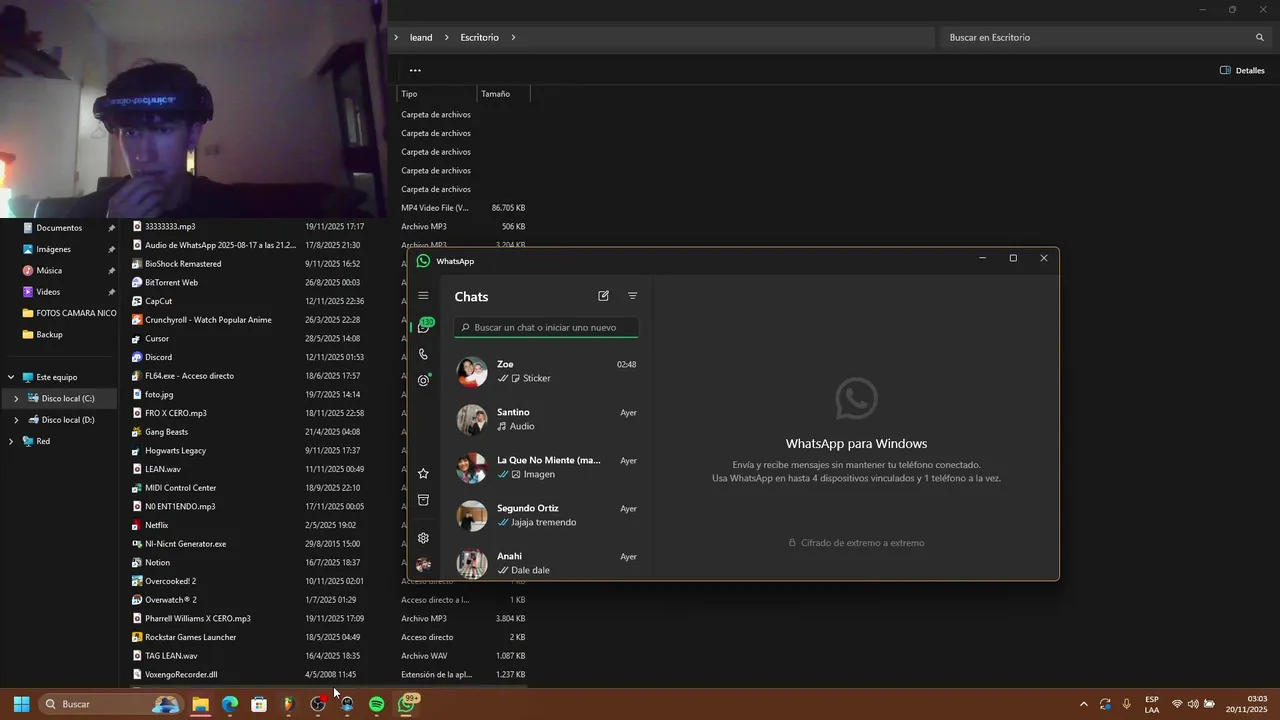Open Música in Explorer quick access
The width and height of the screenshot is (1280, 720).
point(49,270)
